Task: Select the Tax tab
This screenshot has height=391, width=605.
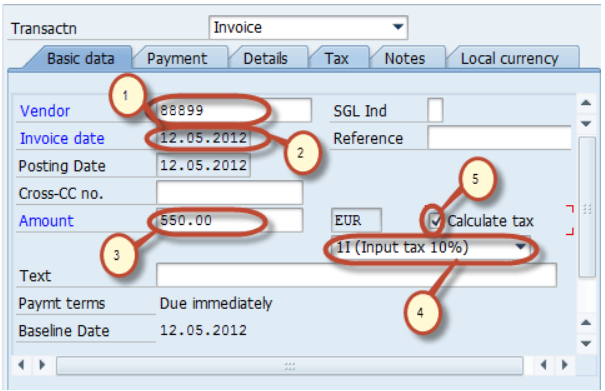Action: coord(336,58)
